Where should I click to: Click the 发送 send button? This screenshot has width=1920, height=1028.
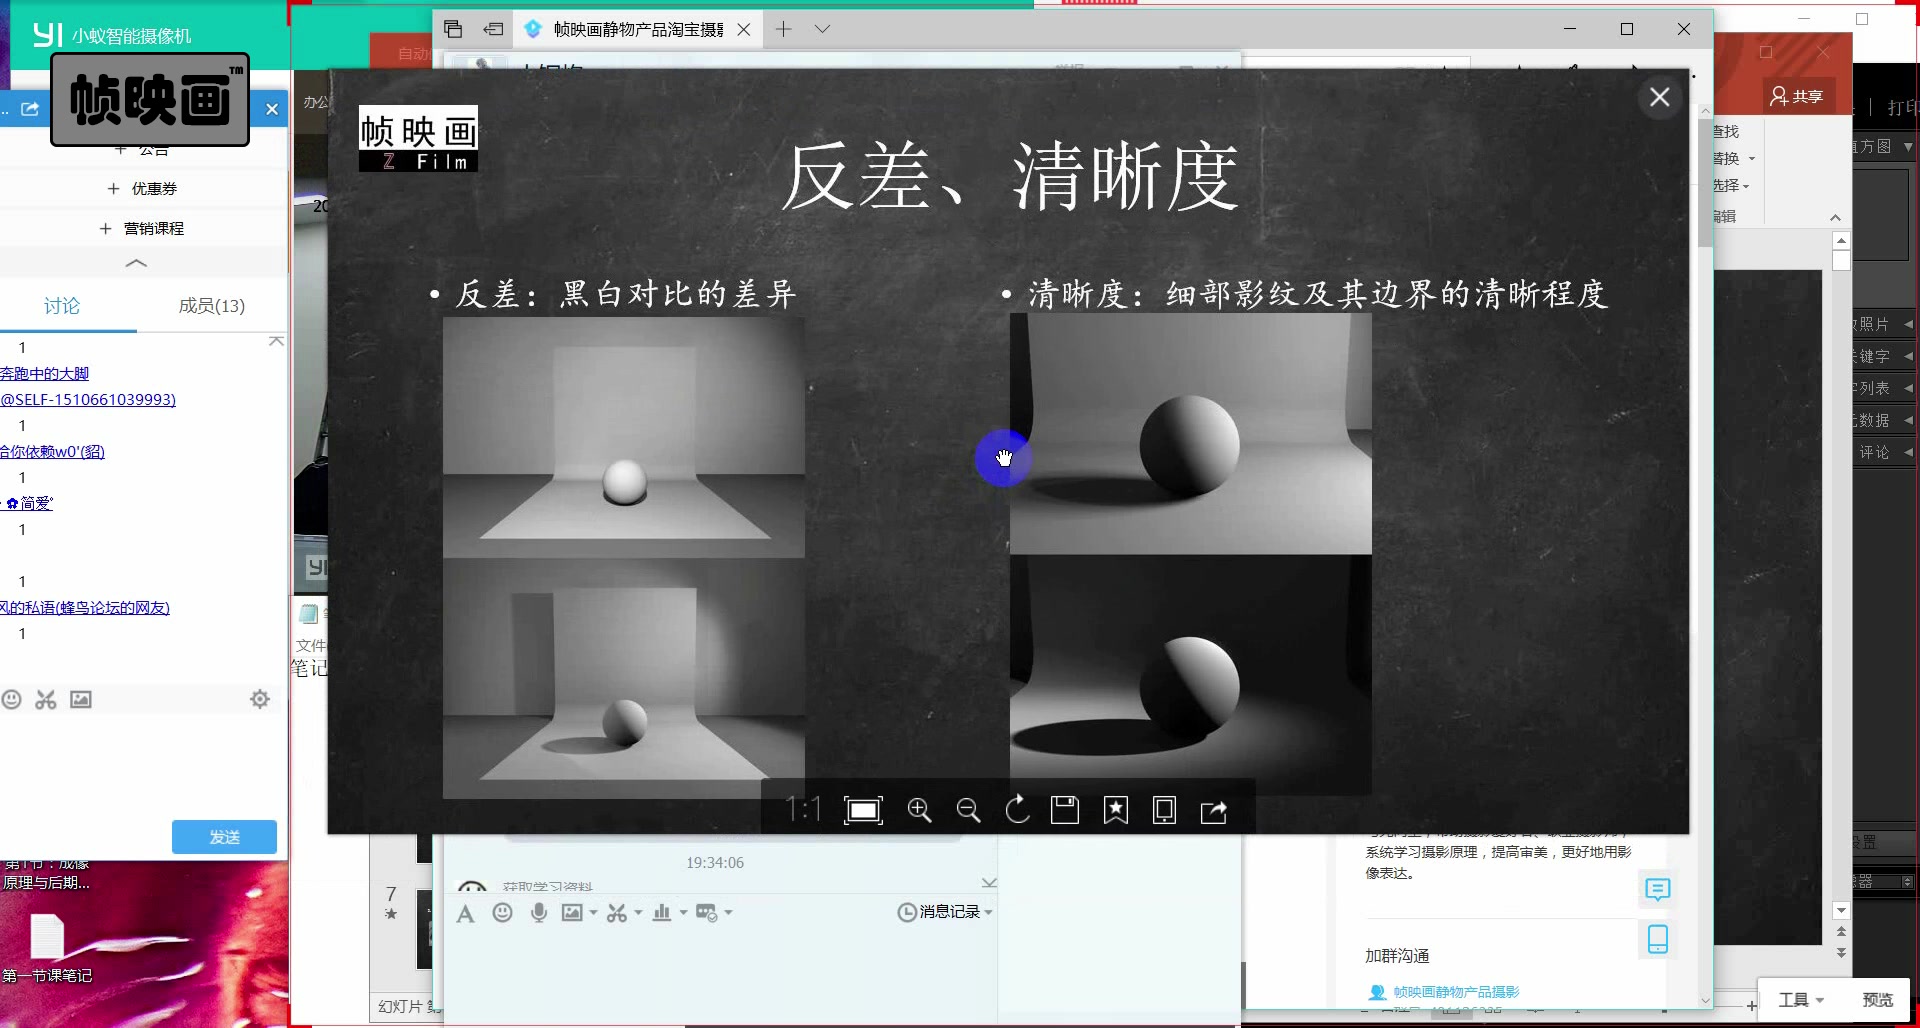click(224, 837)
